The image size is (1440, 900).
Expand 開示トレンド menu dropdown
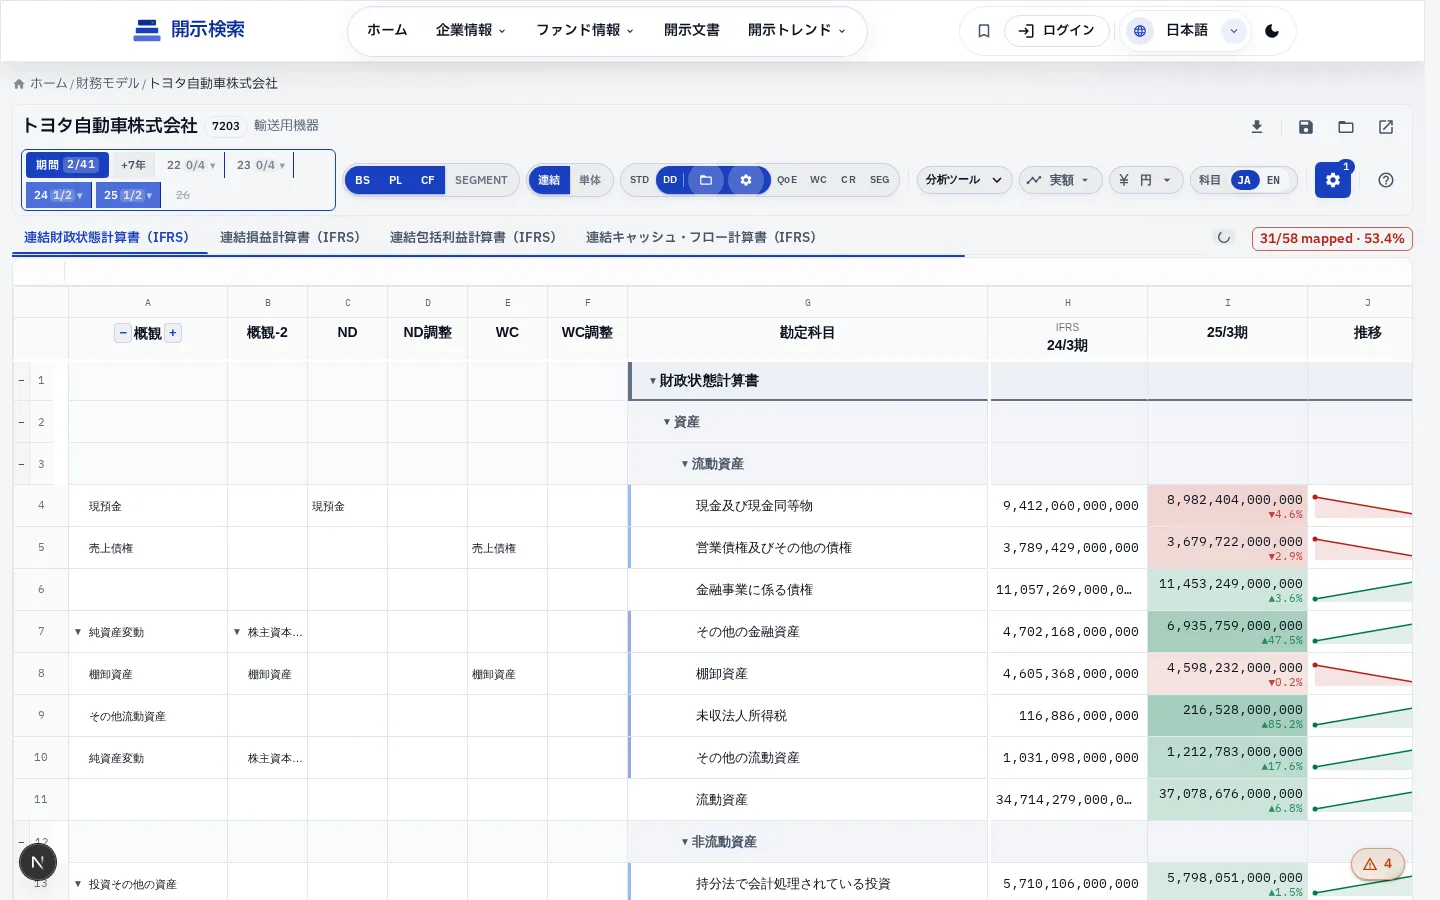coord(797,31)
